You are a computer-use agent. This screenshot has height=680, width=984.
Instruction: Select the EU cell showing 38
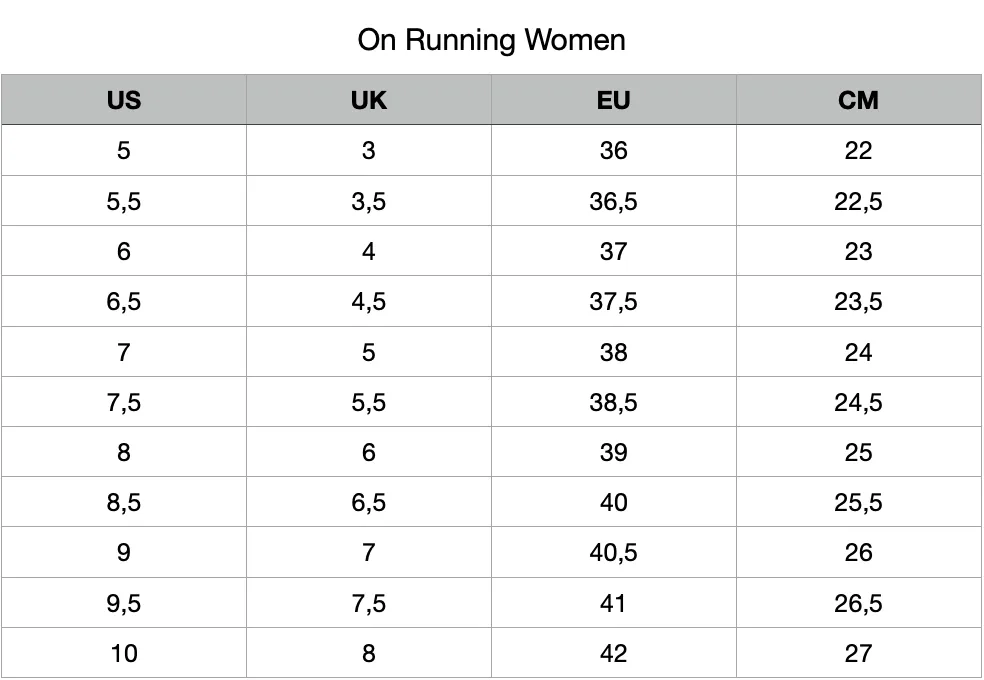click(613, 352)
